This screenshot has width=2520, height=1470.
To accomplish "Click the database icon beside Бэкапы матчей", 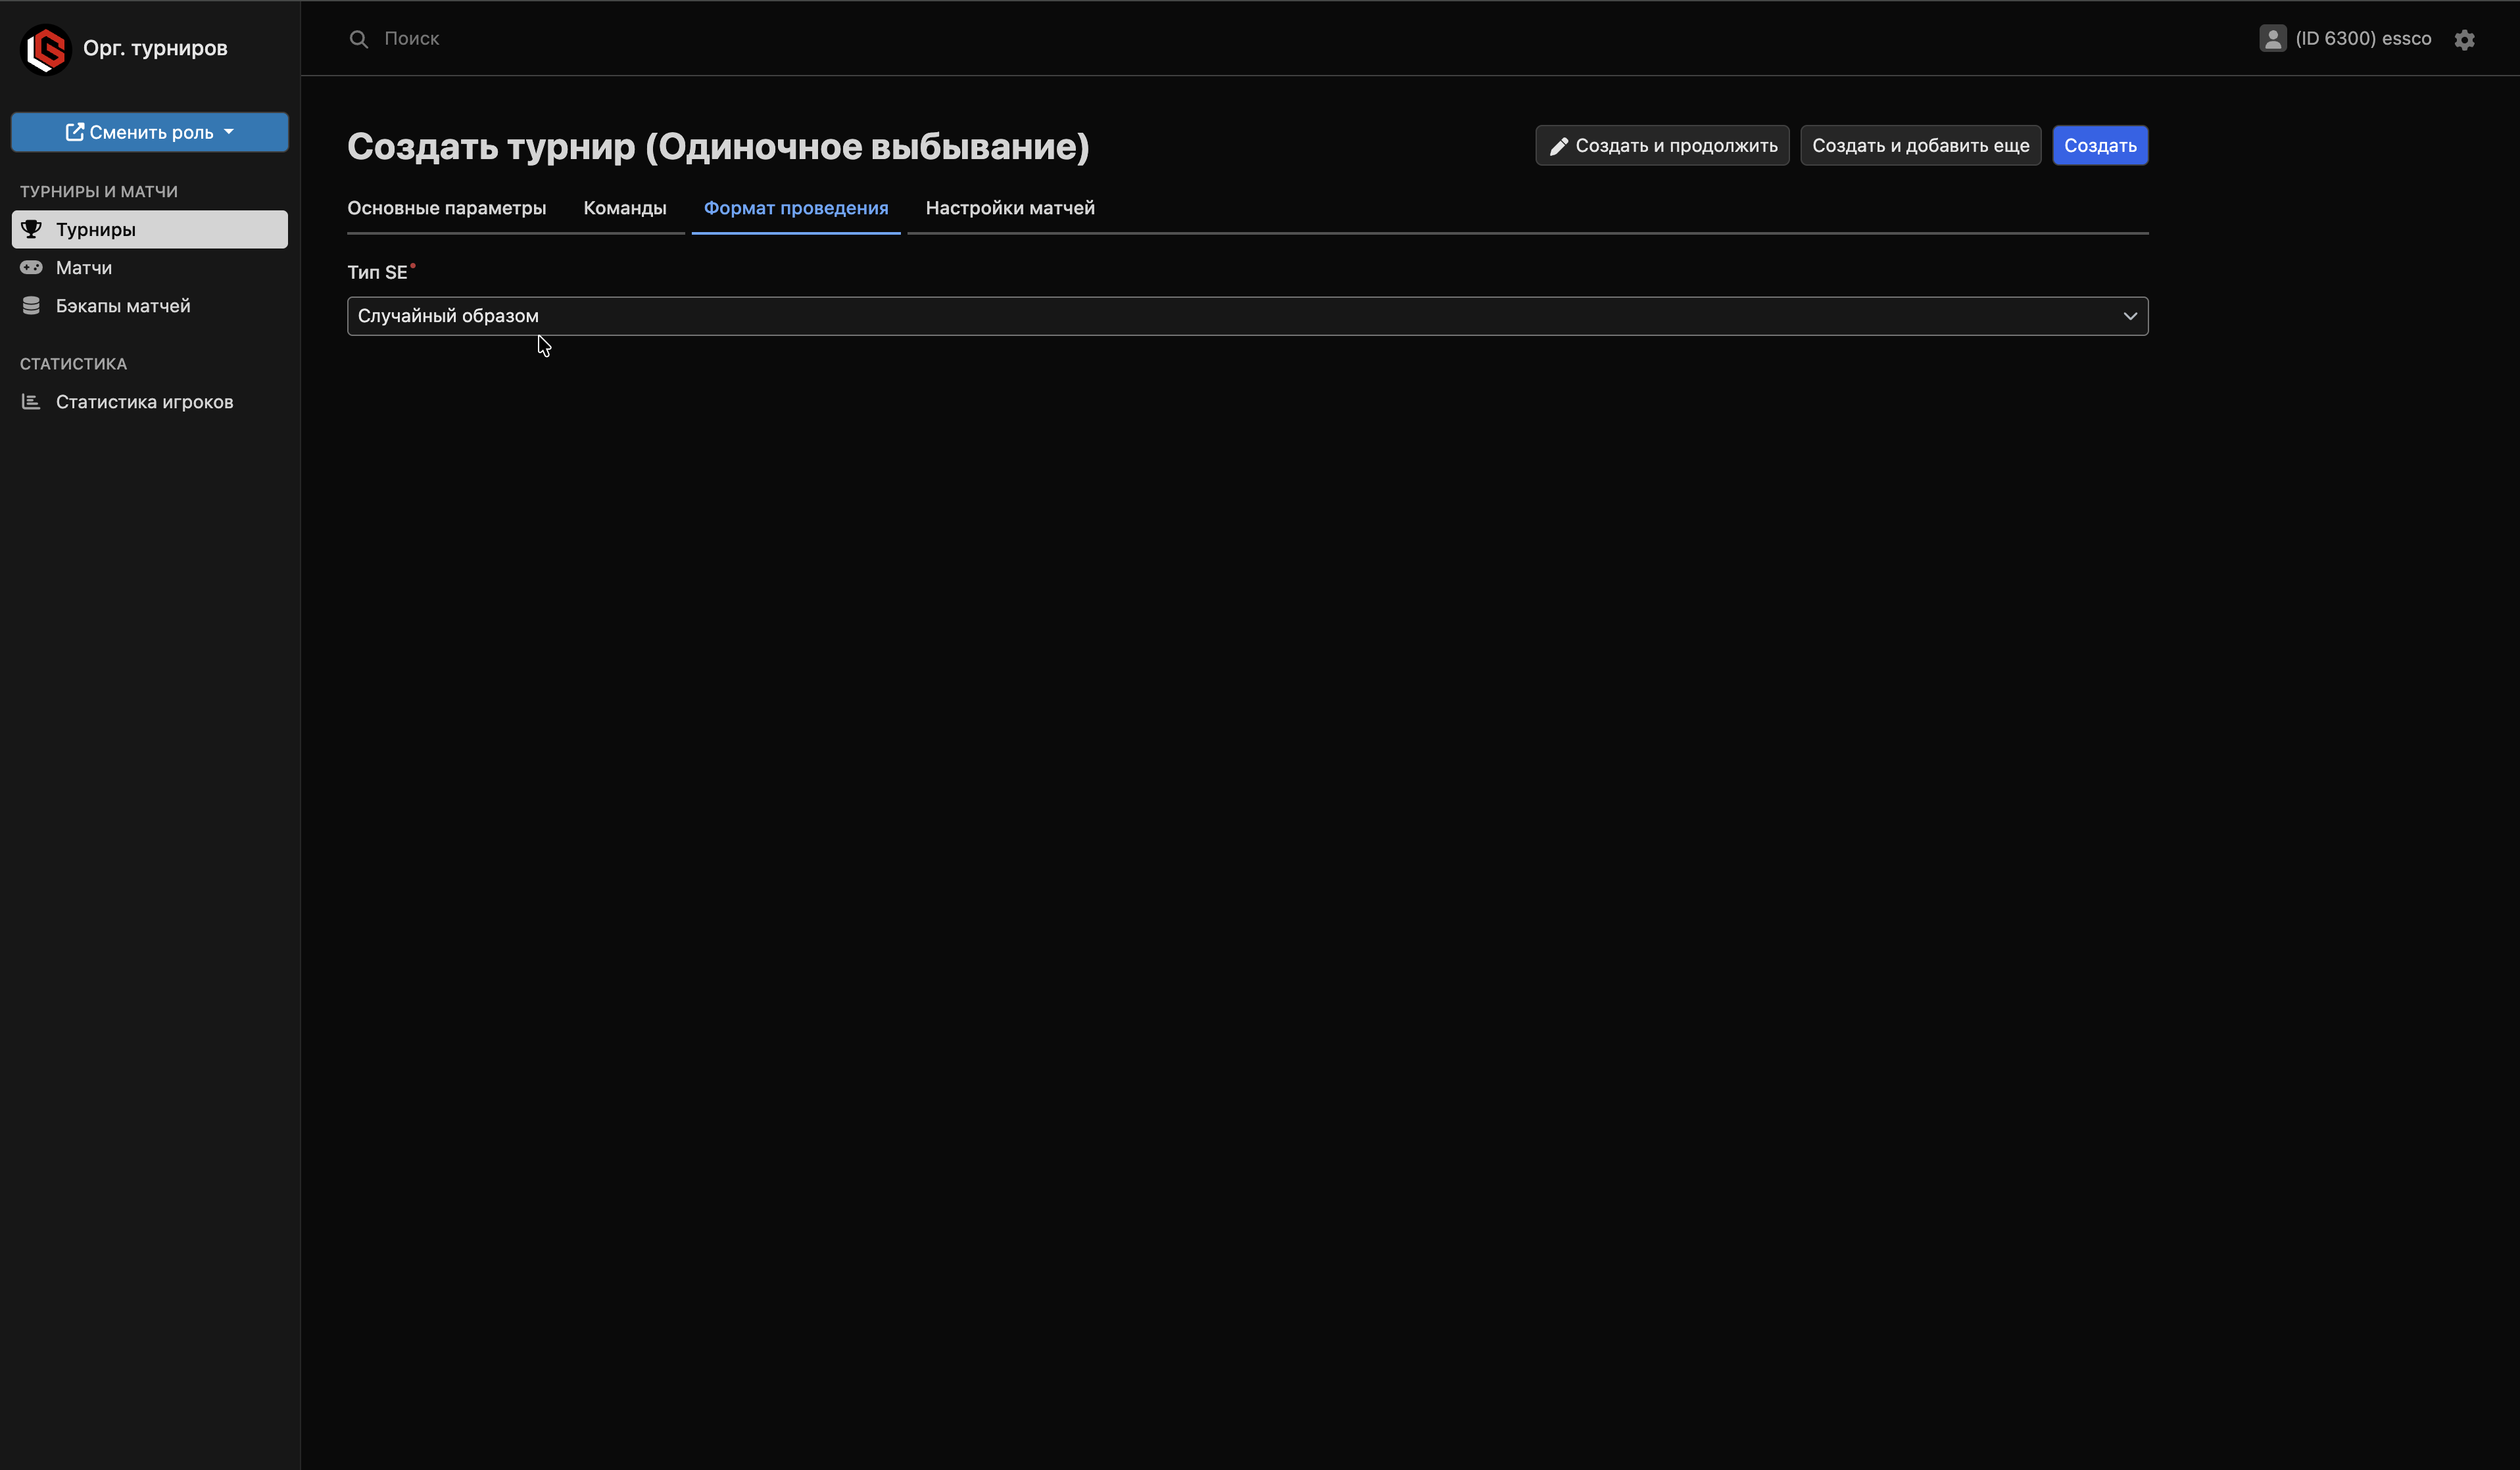I will pyautogui.click(x=31, y=306).
